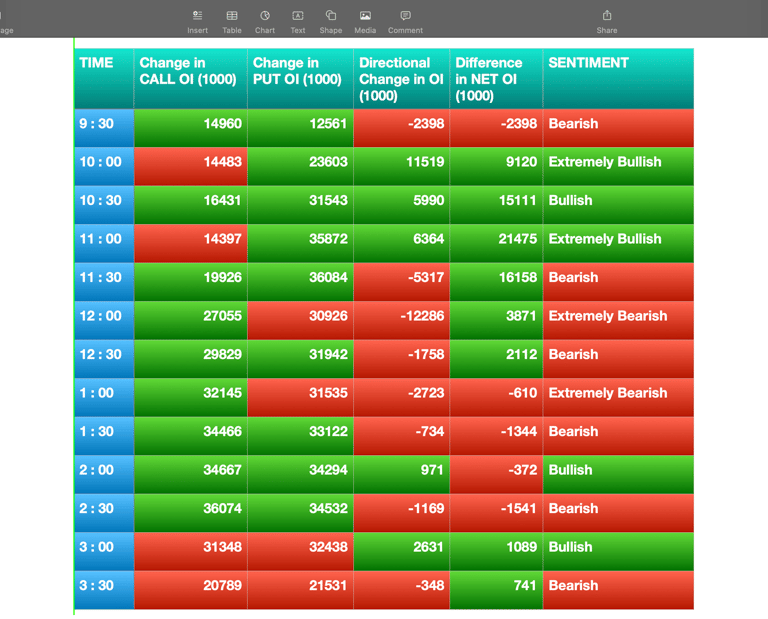Select the 'Change in CALL OI (1000)' header

point(191,78)
